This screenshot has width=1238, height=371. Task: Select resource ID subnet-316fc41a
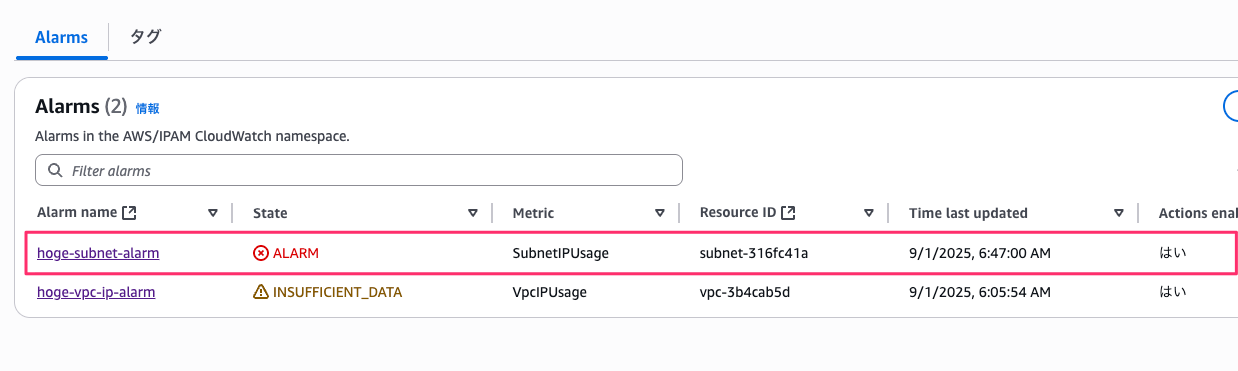pyautogui.click(x=754, y=253)
